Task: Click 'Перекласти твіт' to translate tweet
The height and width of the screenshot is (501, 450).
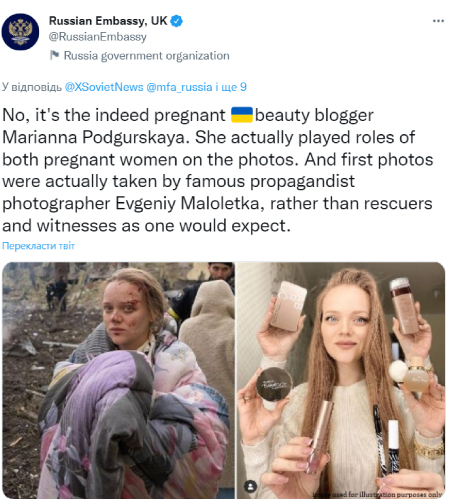Action: pyautogui.click(x=38, y=246)
